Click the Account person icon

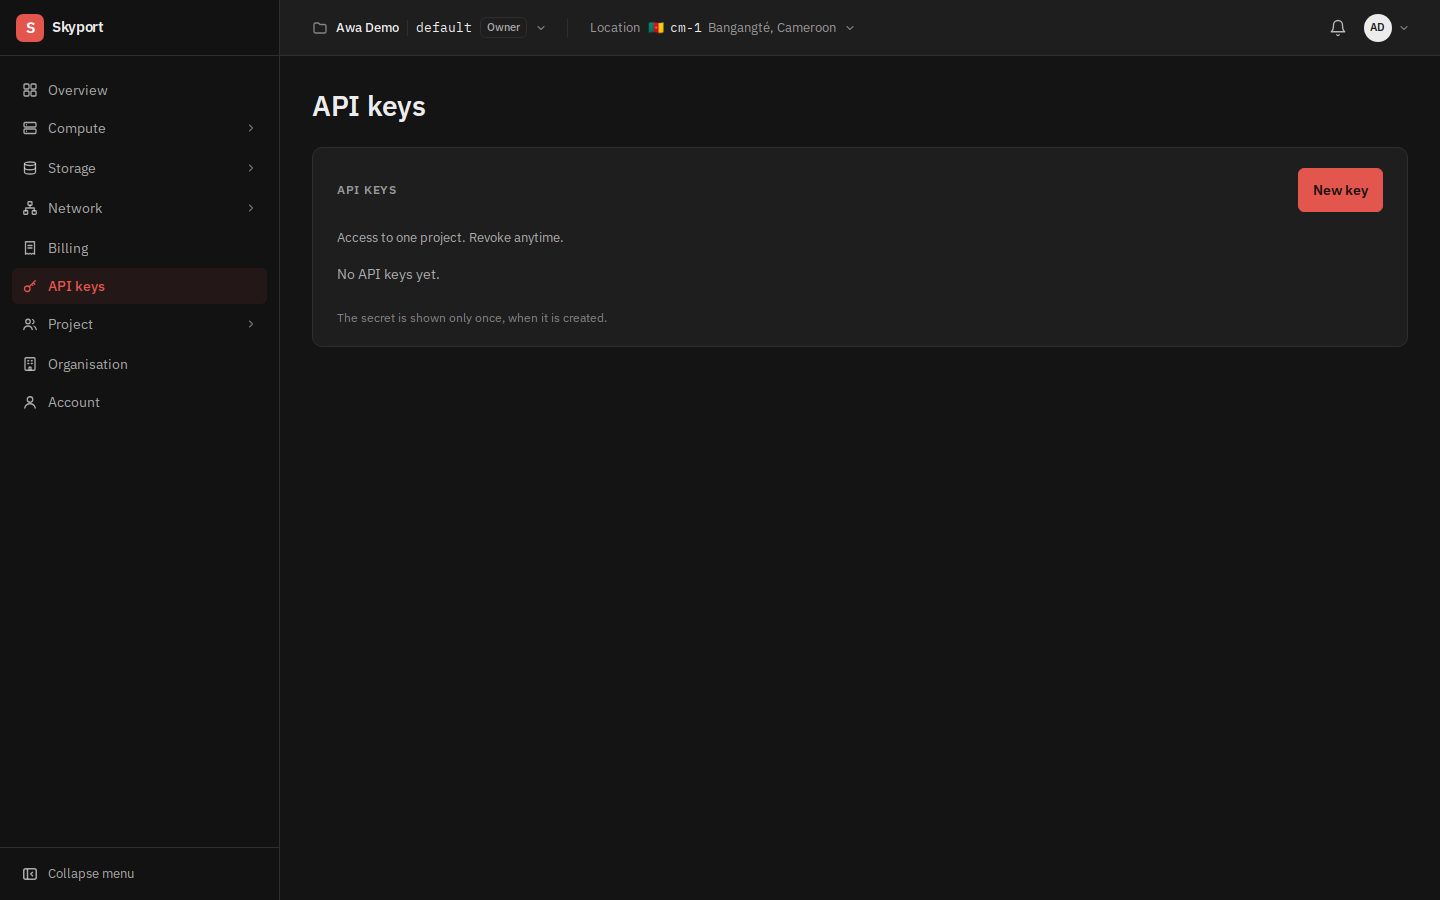point(30,402)
